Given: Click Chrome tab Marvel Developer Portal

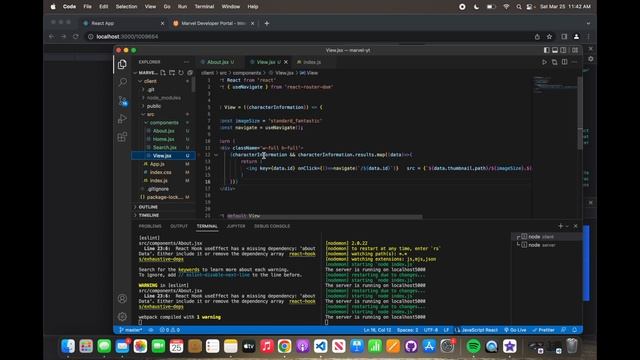Looking at the screenshot, I should (x=213, y=23).
